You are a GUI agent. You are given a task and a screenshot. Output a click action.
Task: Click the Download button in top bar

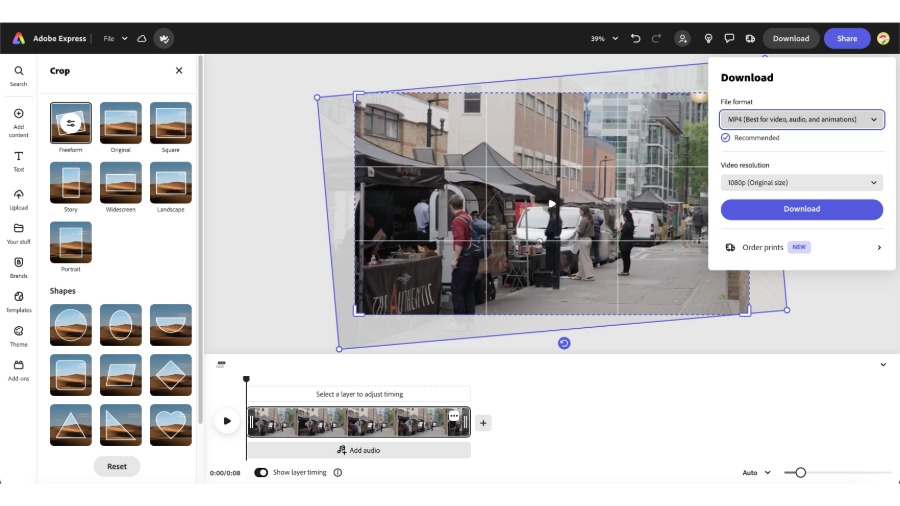coord(791,38)
